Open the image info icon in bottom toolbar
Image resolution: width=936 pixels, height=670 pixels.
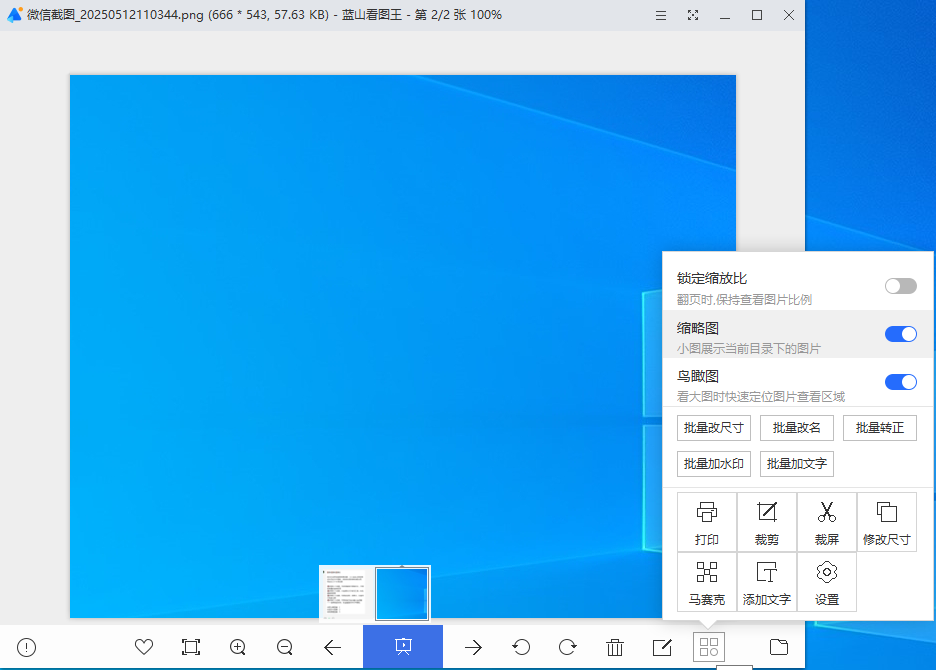point(26,647)
